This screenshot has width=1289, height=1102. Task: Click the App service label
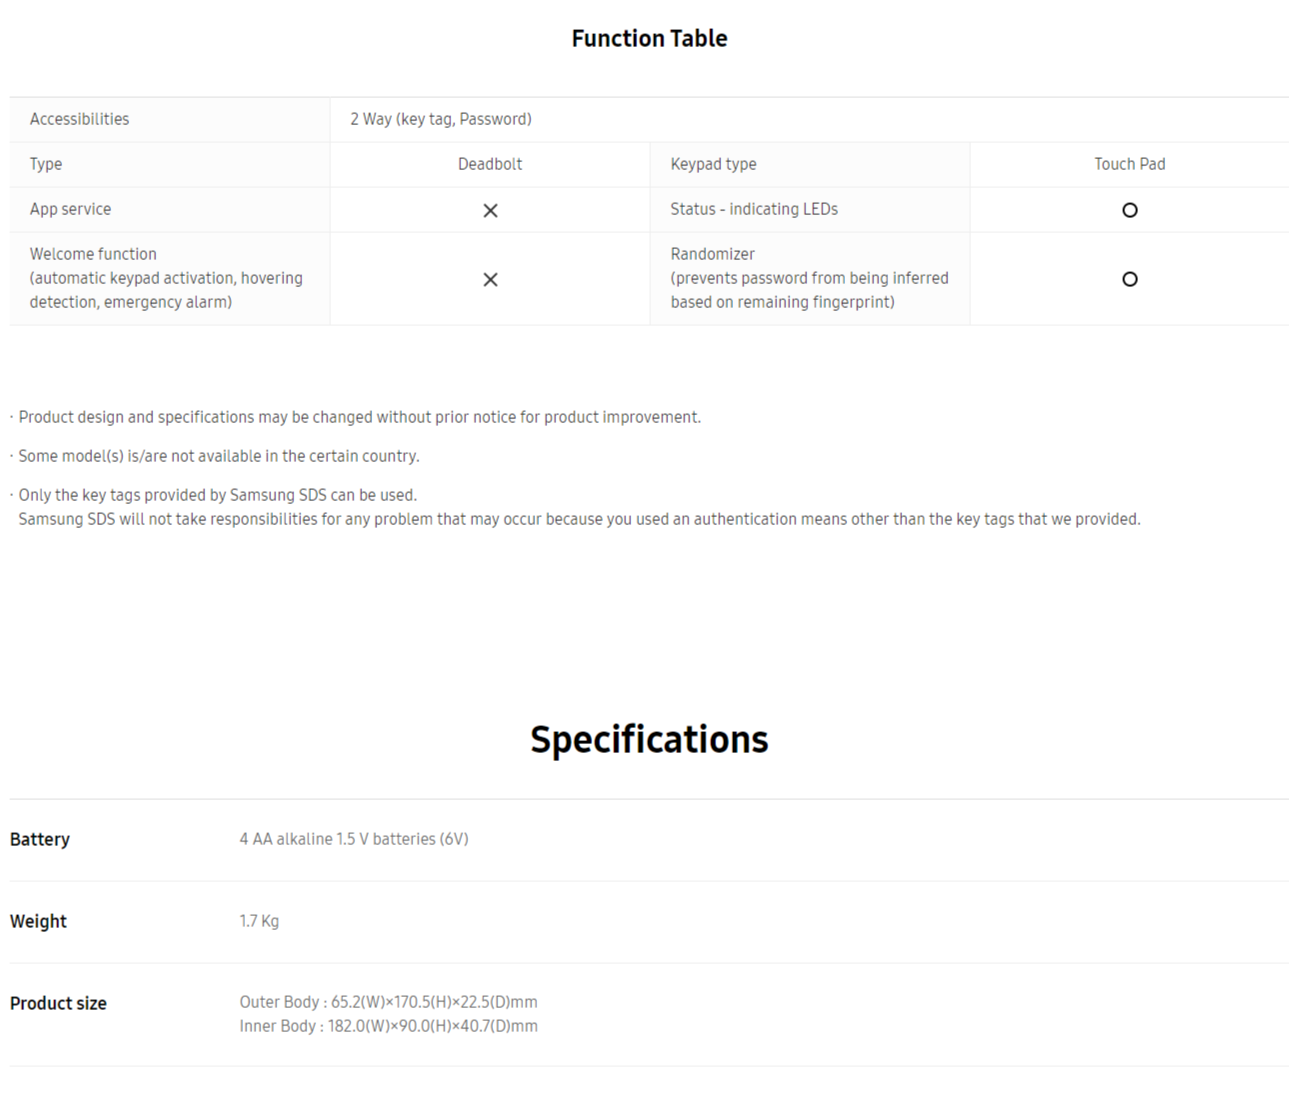click(x=70, y=209)
